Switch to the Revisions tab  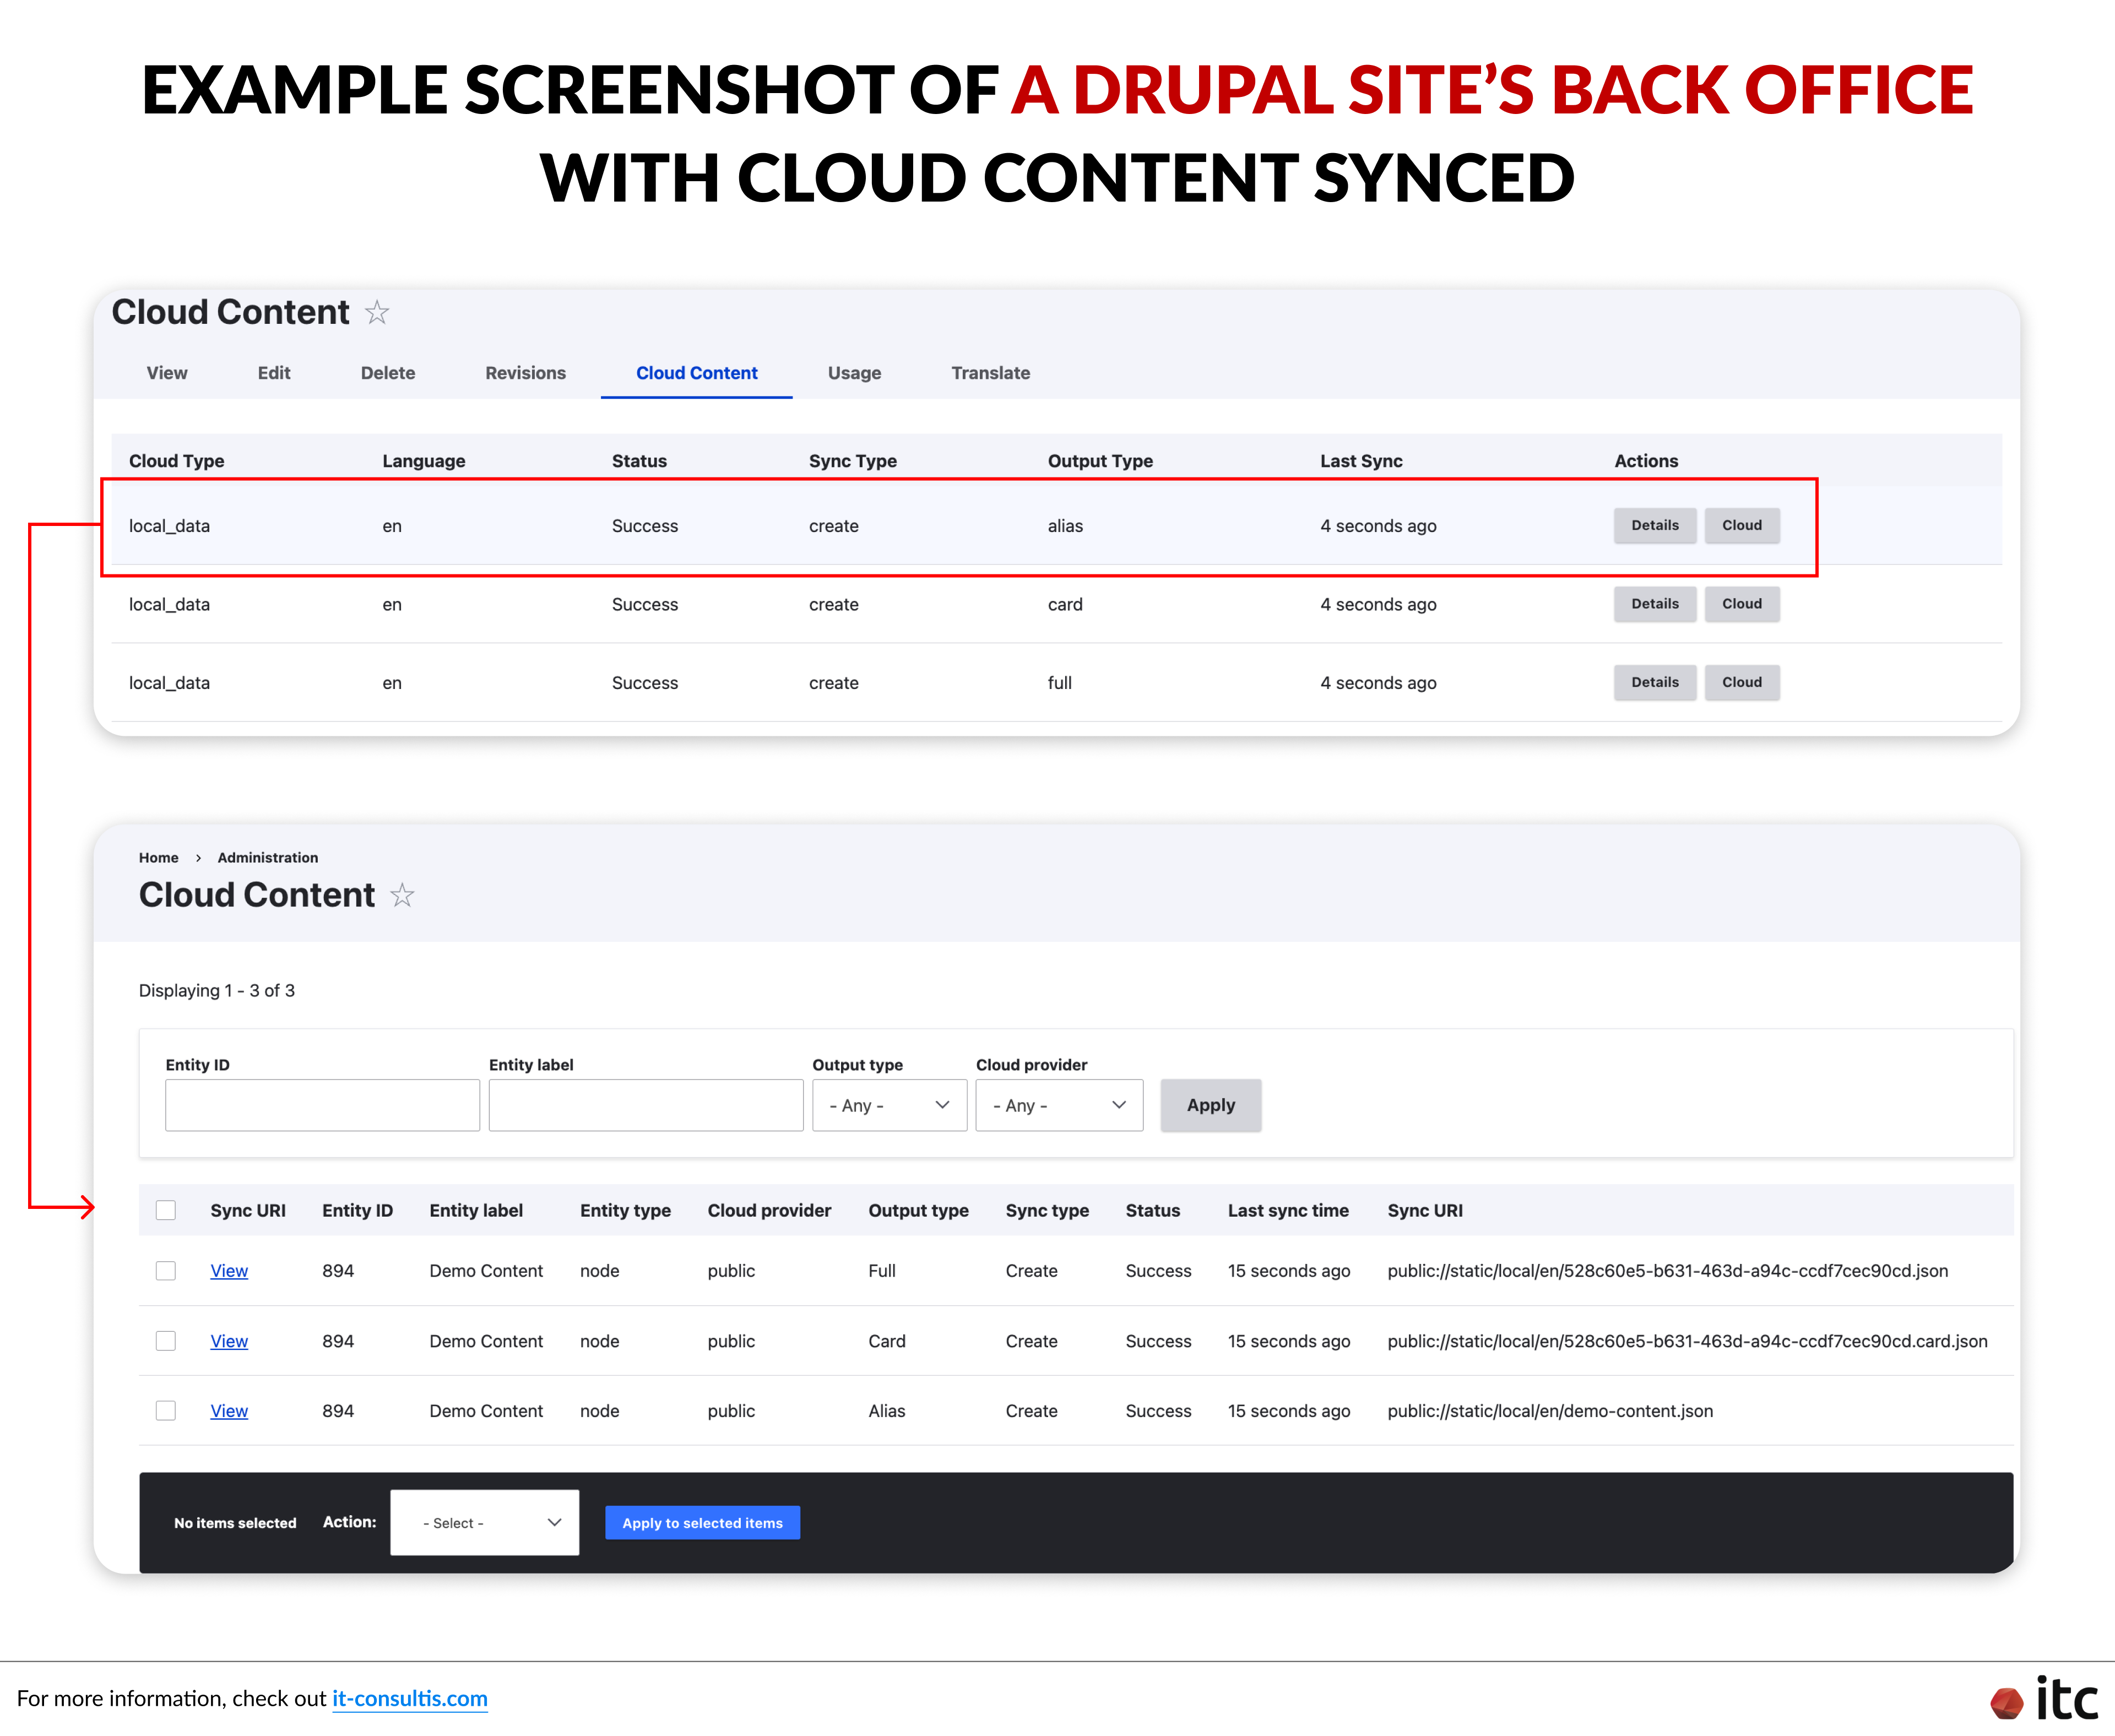[525, 373]
